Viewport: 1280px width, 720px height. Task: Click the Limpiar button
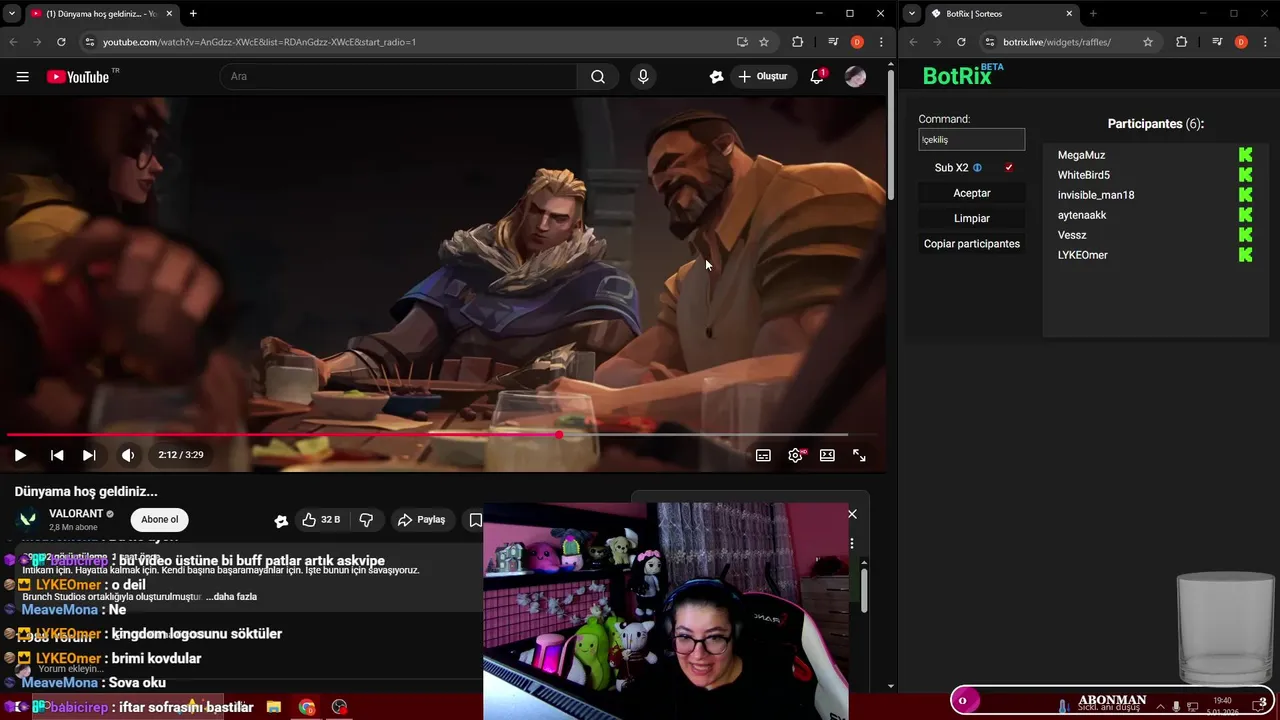pyautogui.click(x=972, y=218)
